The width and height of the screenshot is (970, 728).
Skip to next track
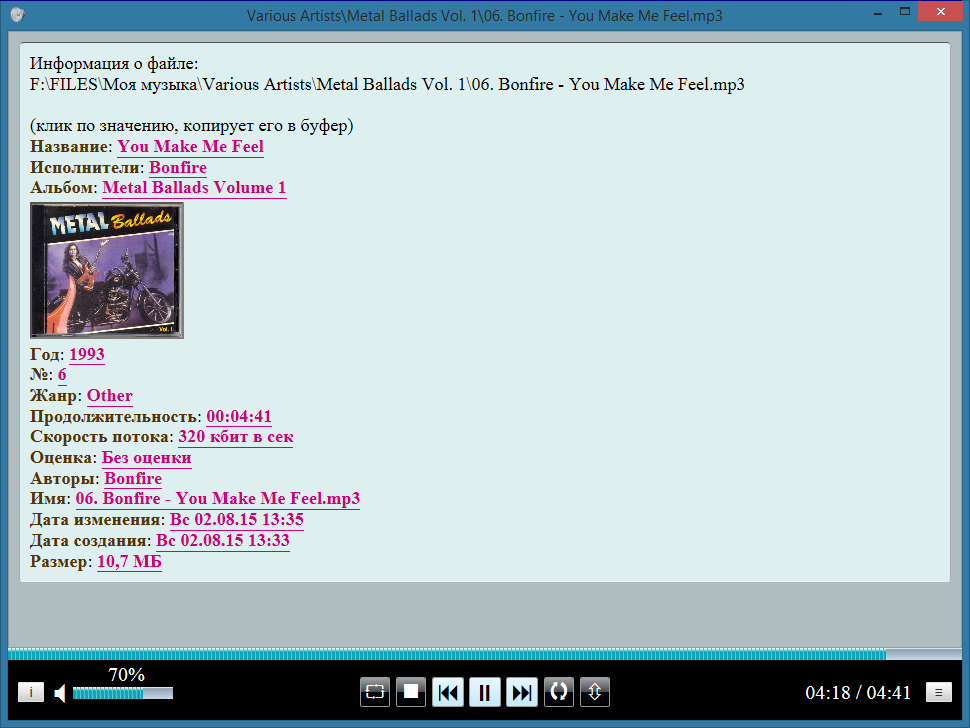[x=521, y=692]
